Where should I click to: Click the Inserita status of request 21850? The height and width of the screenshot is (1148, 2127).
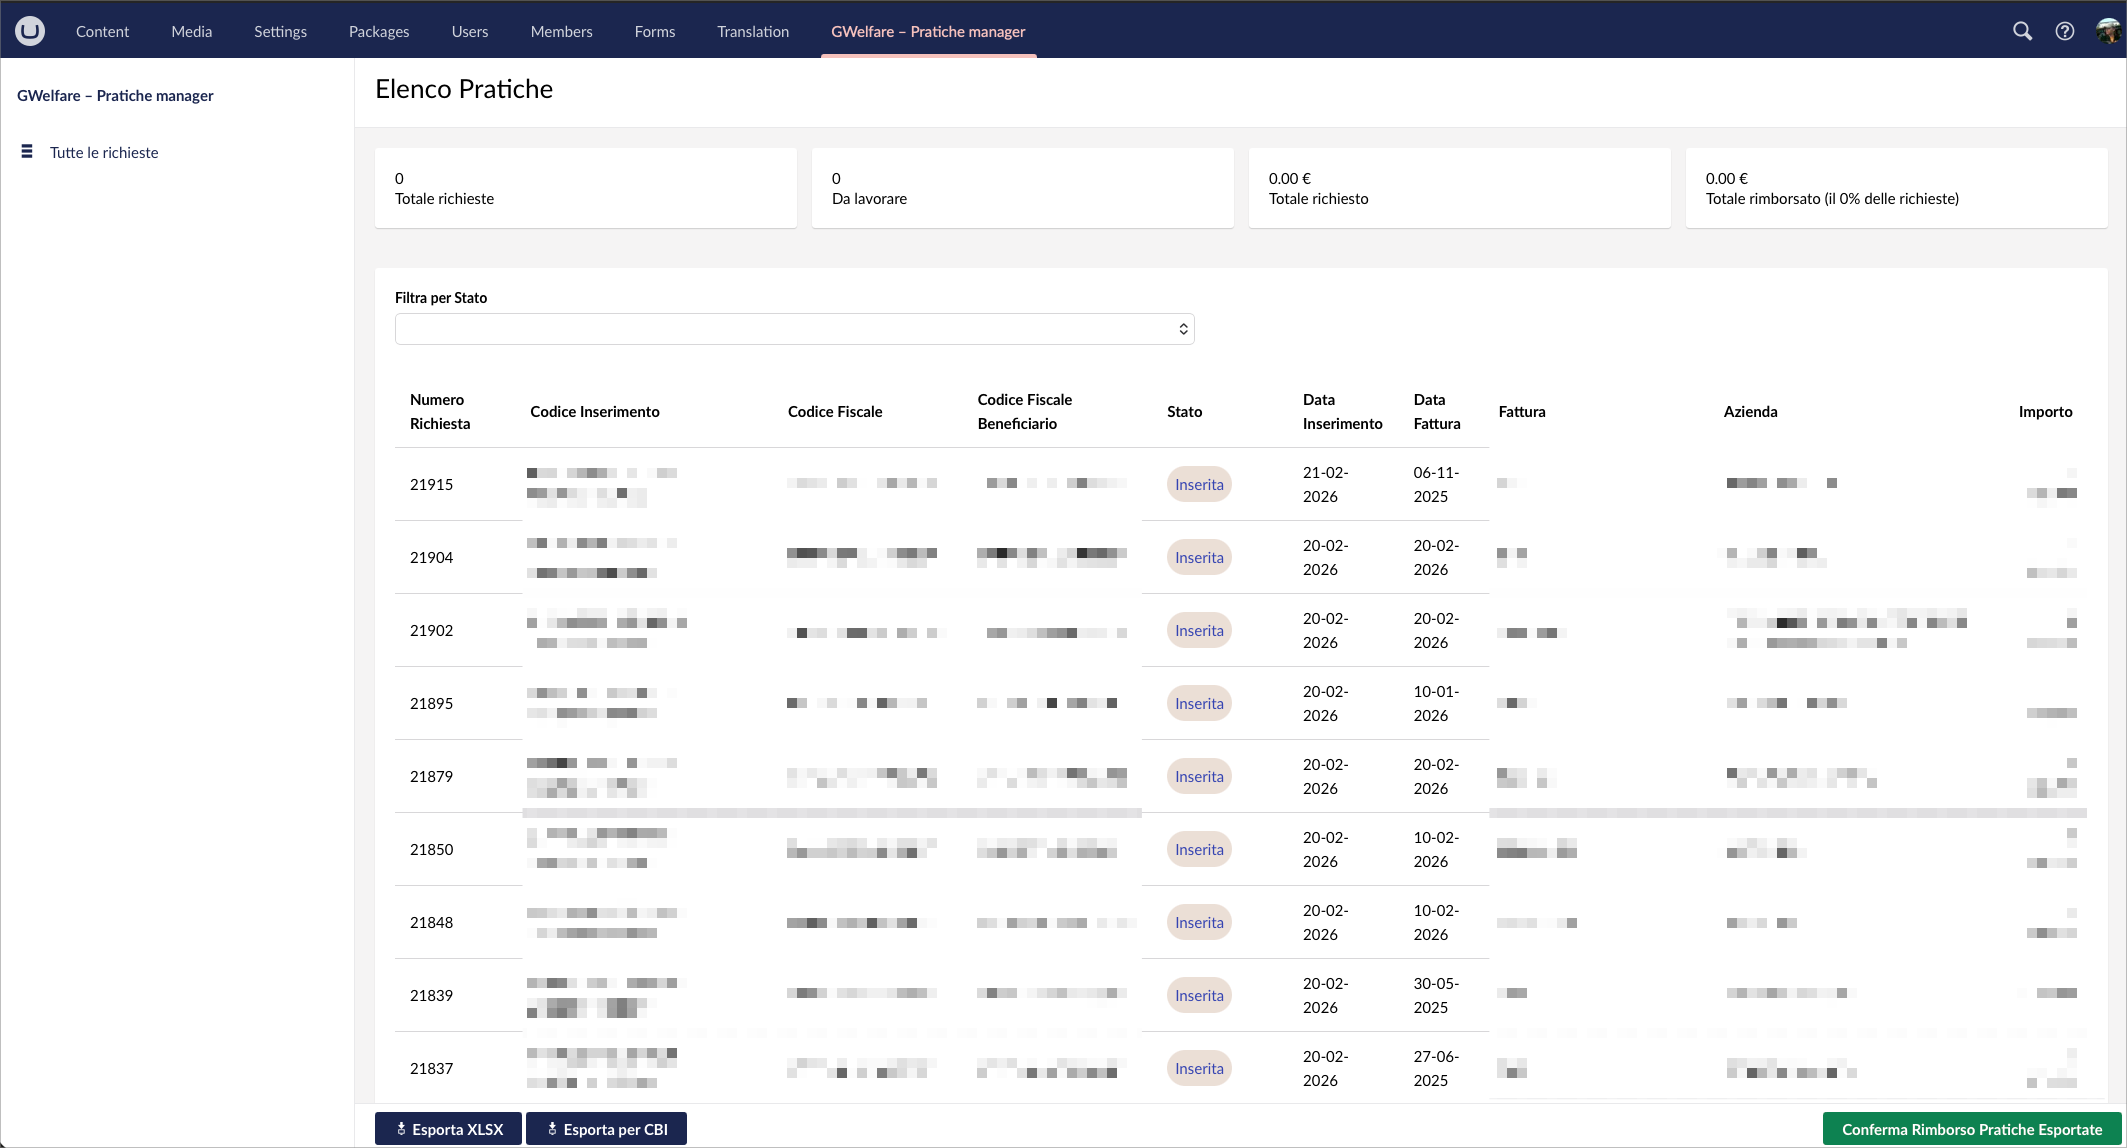tap(1198, 849)
